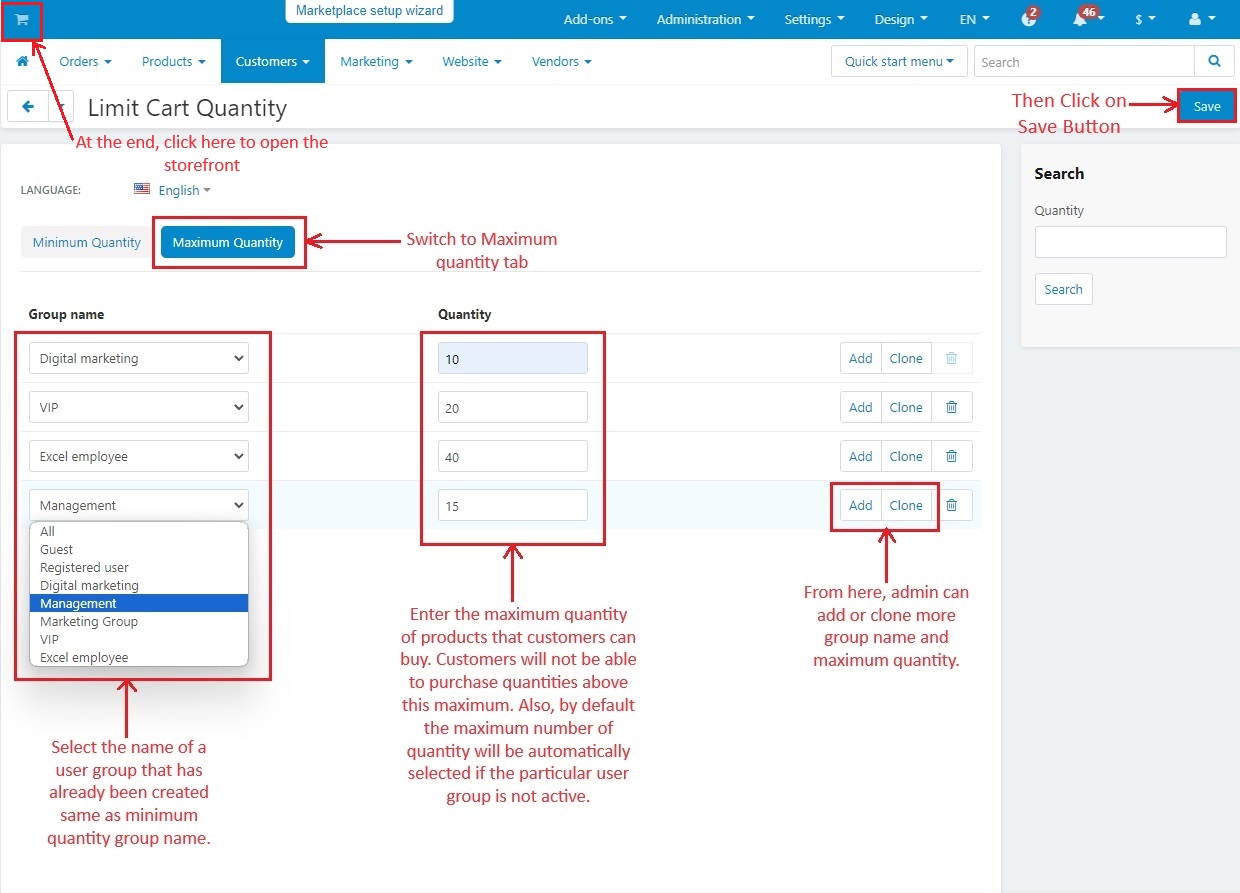Open the Quick start menu

(899, 61)
